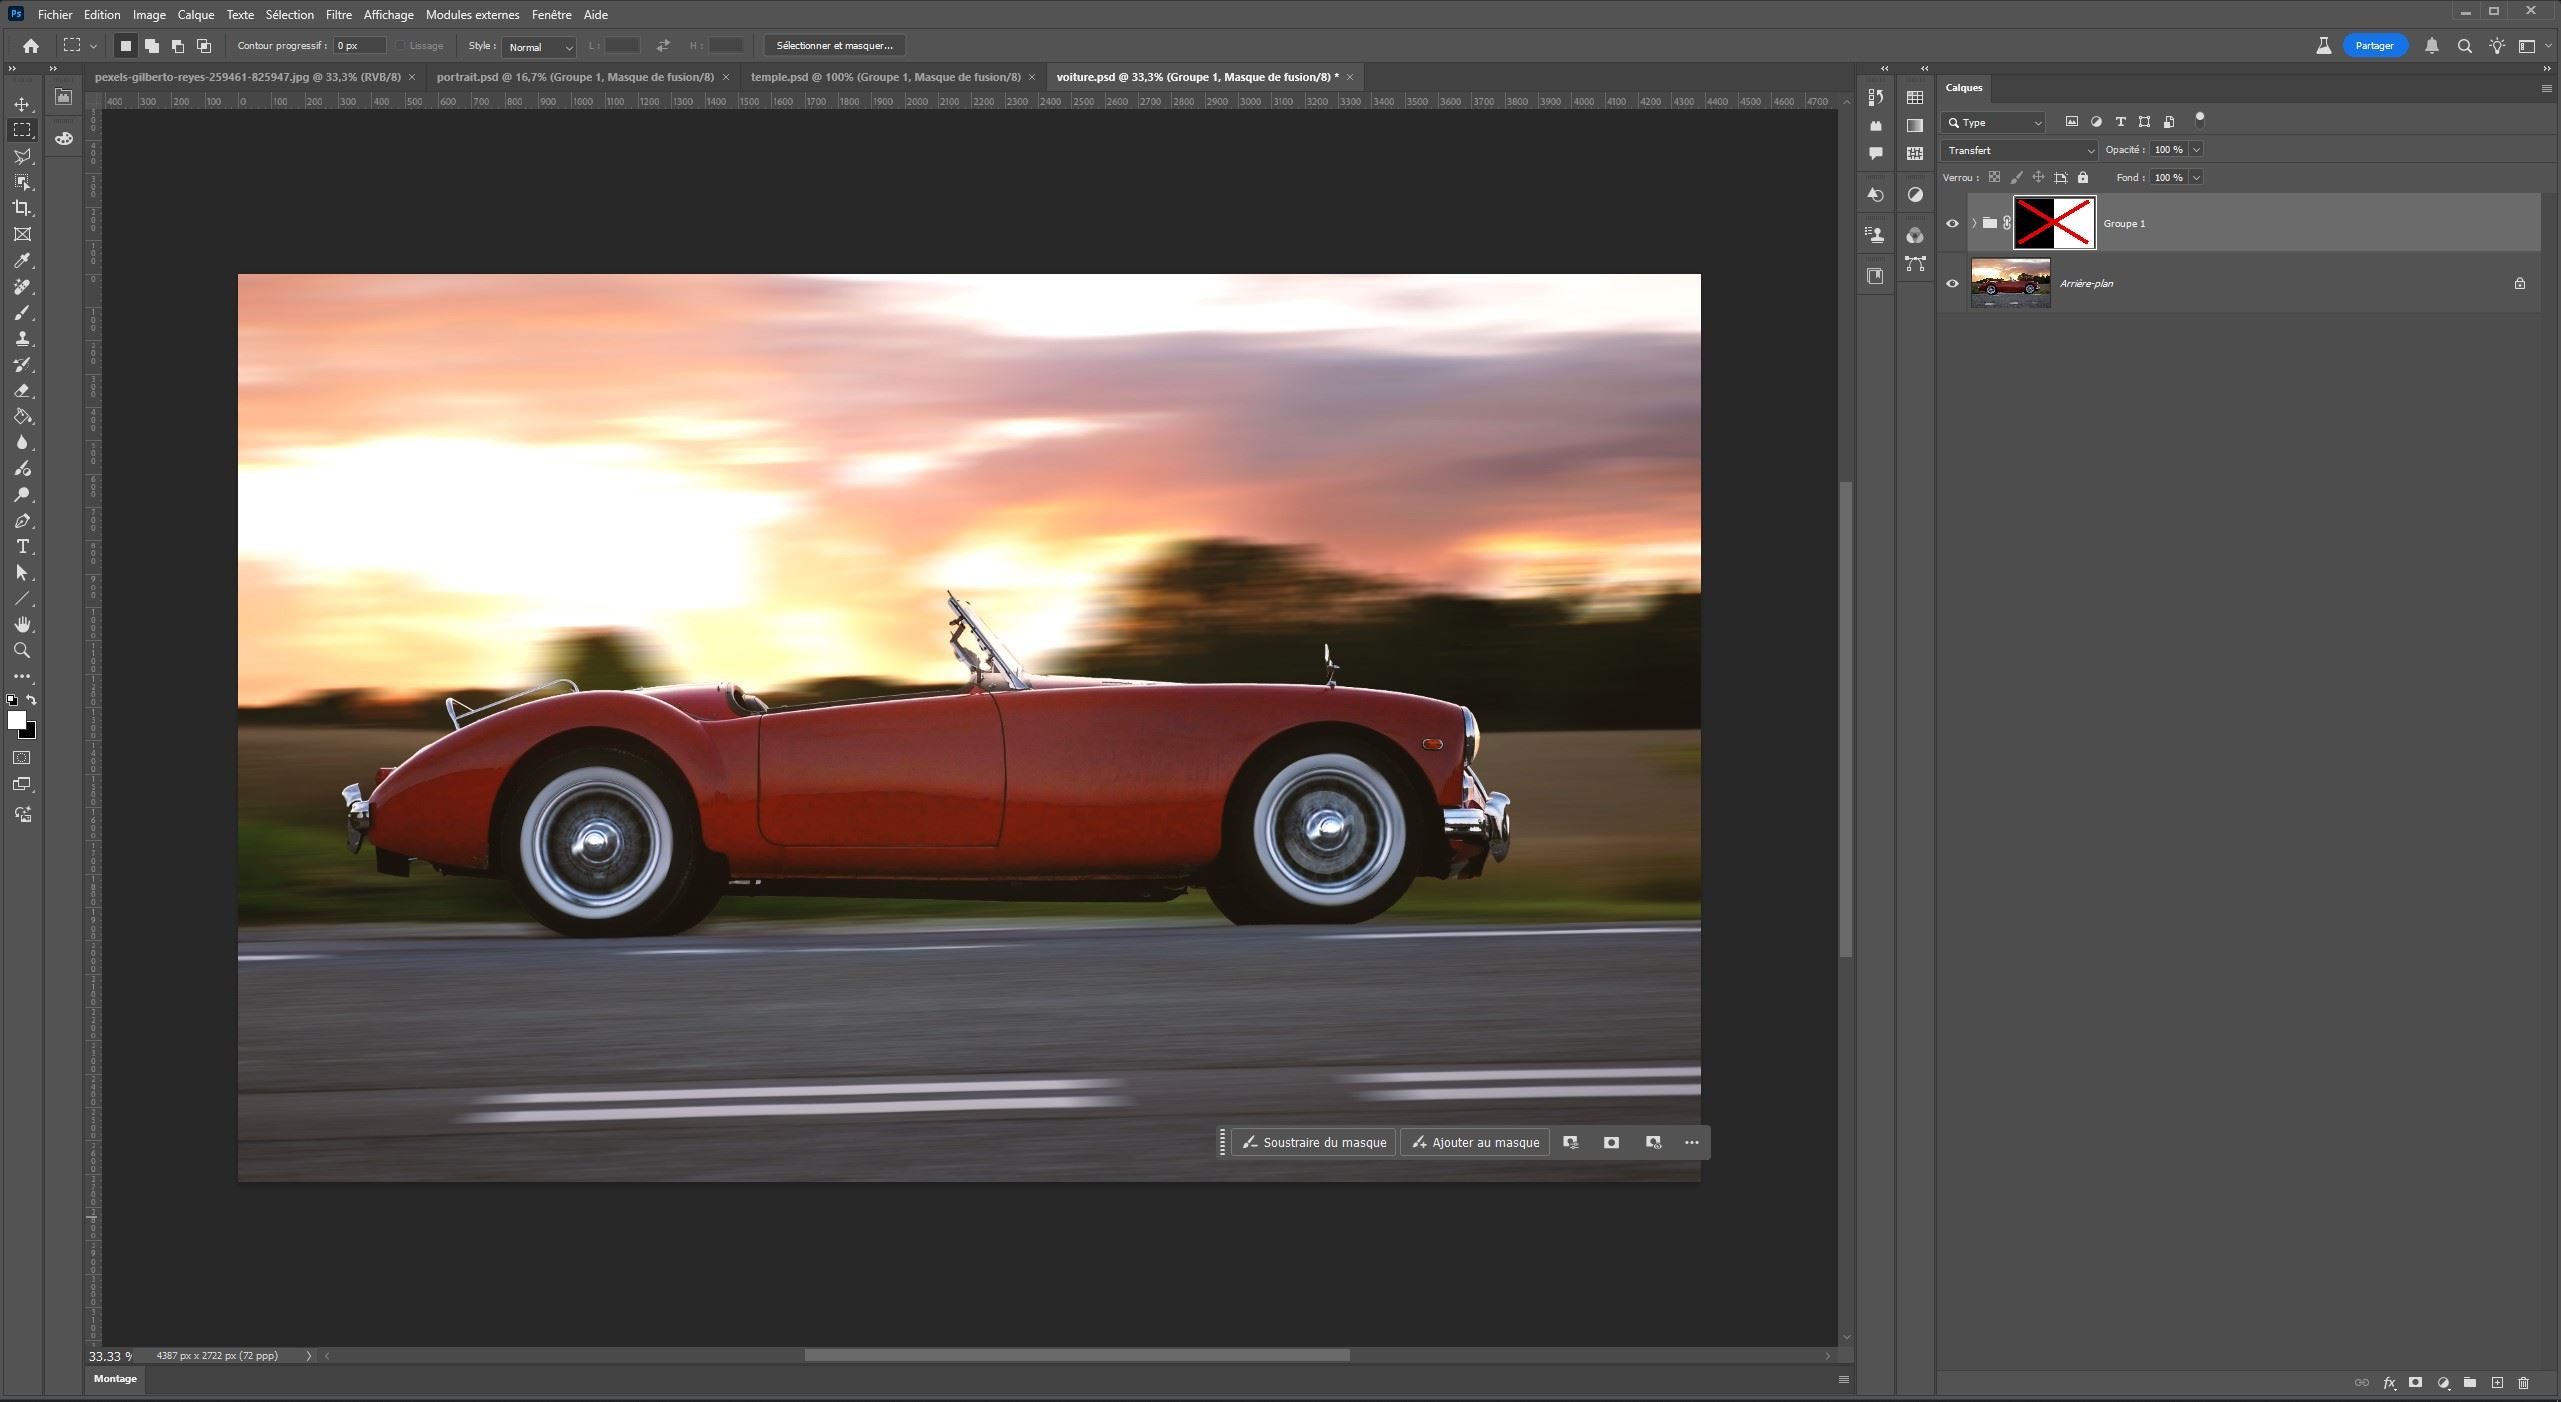2561x1402 pixels.
Task: Toggle smart object layer filter
Action: point(2168,122)
